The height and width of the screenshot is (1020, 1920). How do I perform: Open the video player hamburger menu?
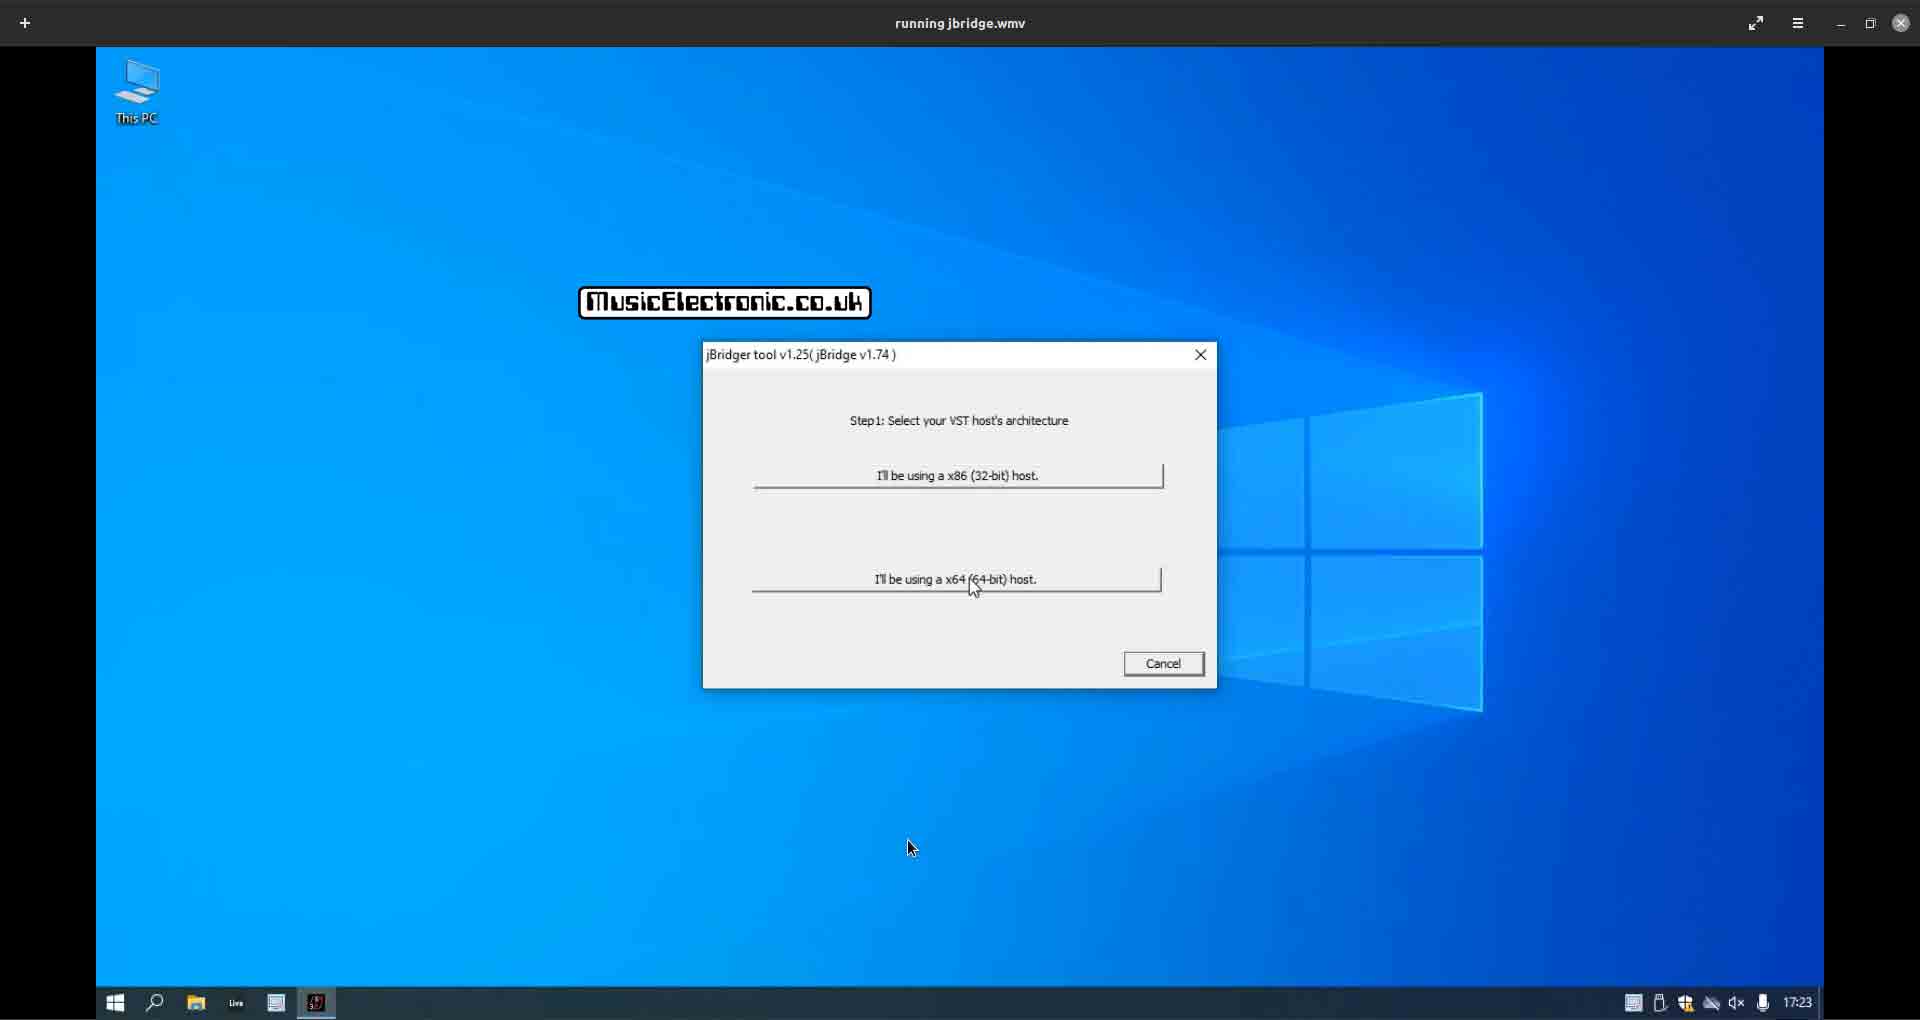[1798, 23]
